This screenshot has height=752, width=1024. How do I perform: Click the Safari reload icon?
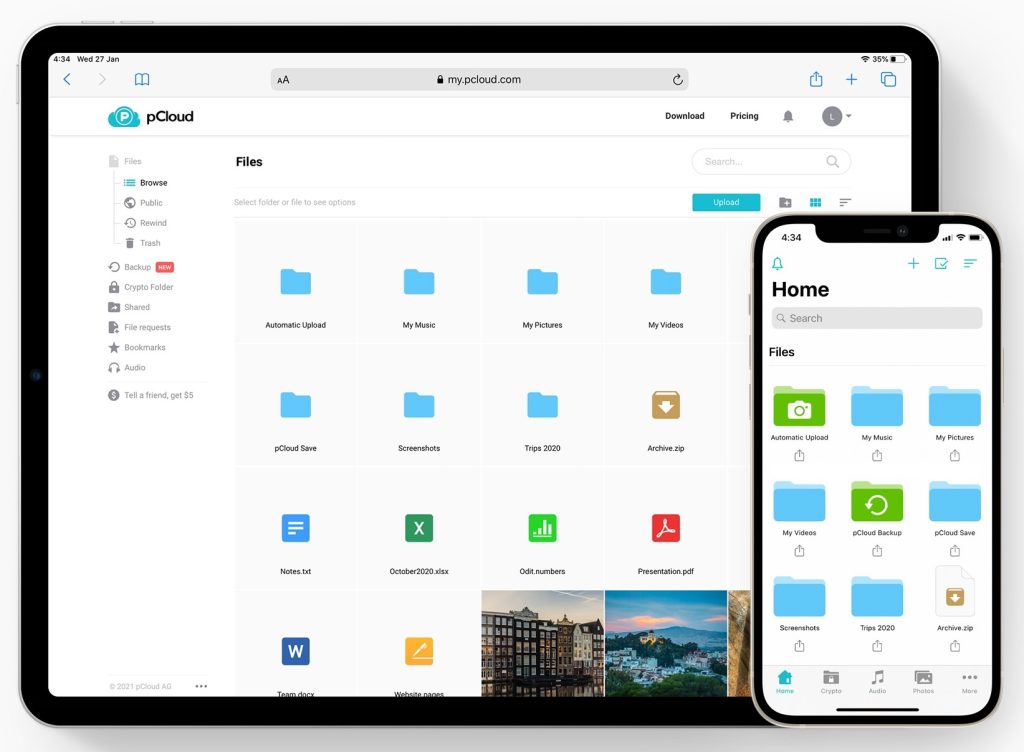[677, 80]
